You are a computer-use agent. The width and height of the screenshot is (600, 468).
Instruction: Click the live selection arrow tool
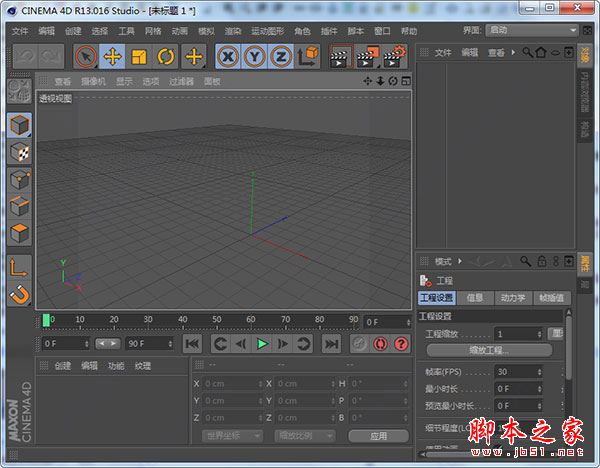click(x=86, y=57)
